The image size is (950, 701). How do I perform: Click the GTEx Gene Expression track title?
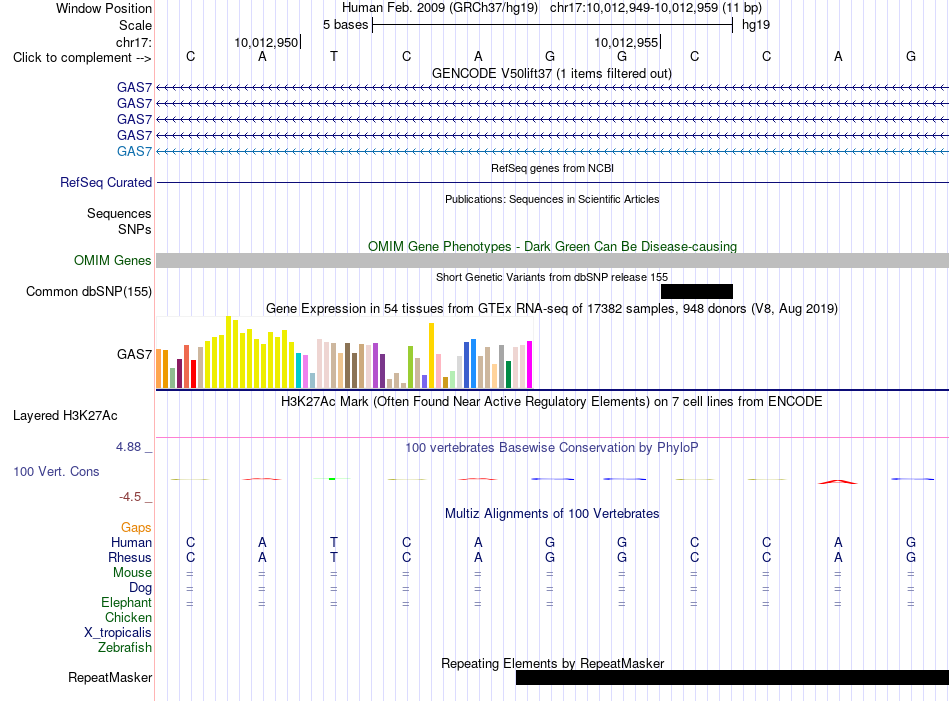click(552, 308)
